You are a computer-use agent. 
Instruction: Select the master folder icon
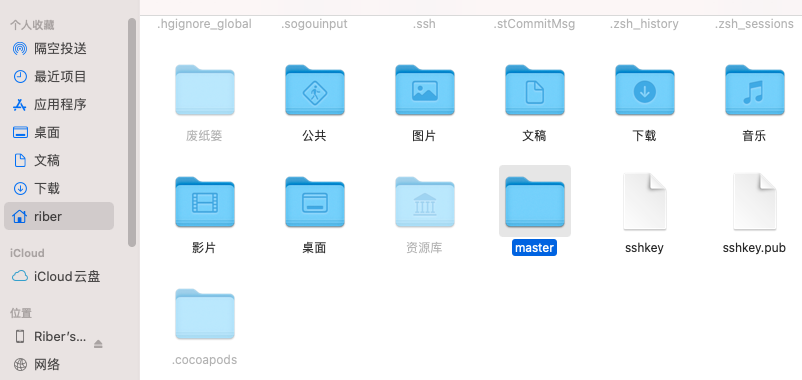tap(534, 202)
